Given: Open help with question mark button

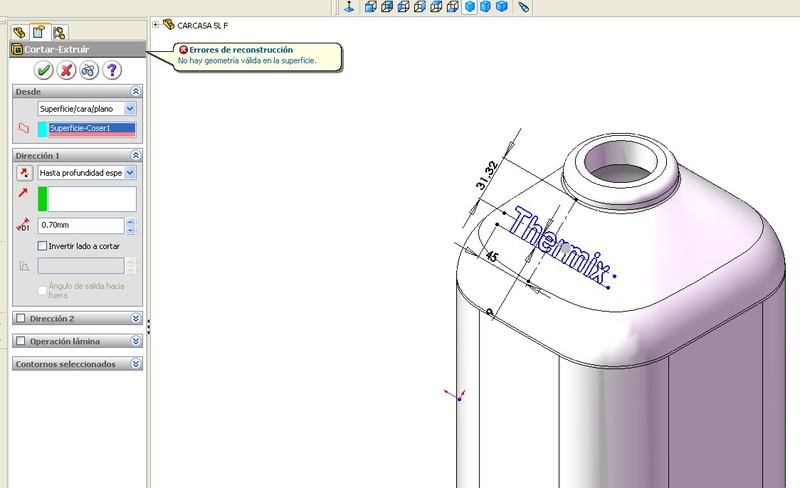Looking at the screenshot, I should click(112, 70).
